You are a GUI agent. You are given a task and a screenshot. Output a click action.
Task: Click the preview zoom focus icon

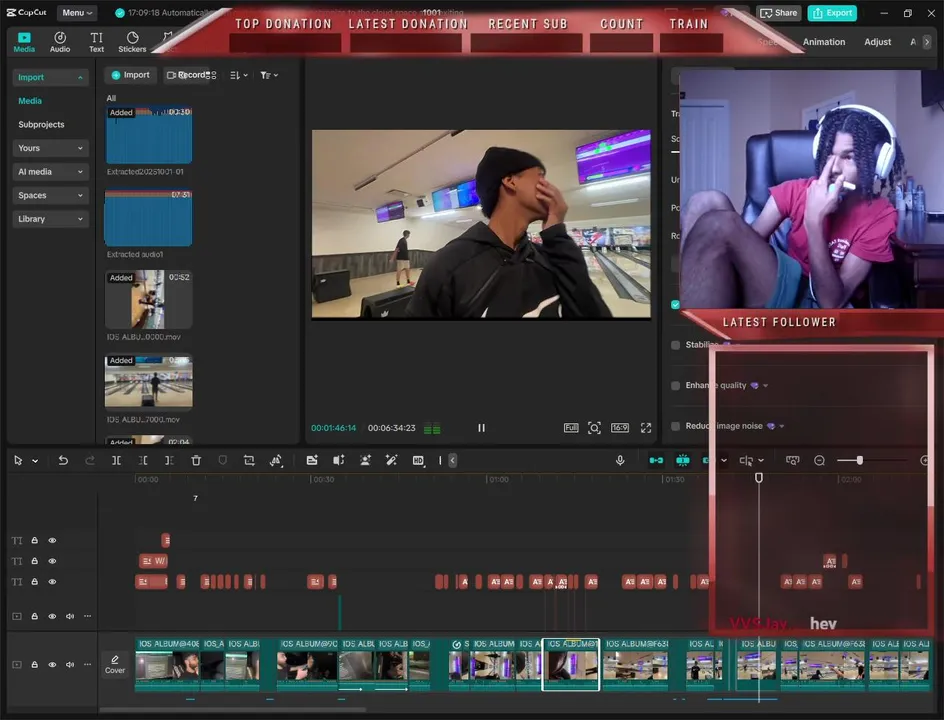point(594,428)
